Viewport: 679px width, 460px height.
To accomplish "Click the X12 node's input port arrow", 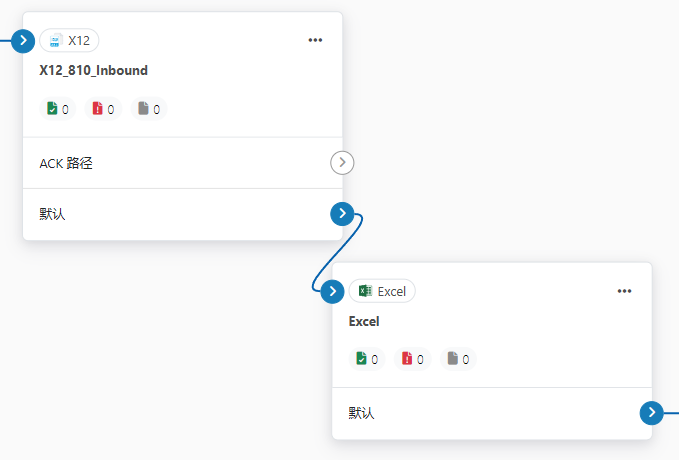I will pos(23,41).
